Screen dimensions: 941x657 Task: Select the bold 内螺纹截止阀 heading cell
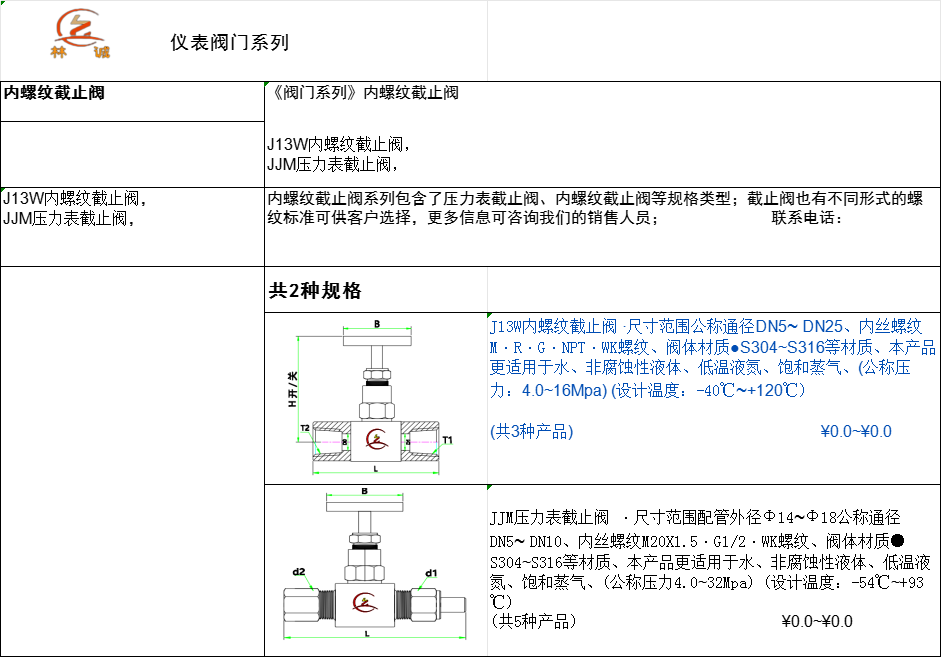[x=55, y=93]
